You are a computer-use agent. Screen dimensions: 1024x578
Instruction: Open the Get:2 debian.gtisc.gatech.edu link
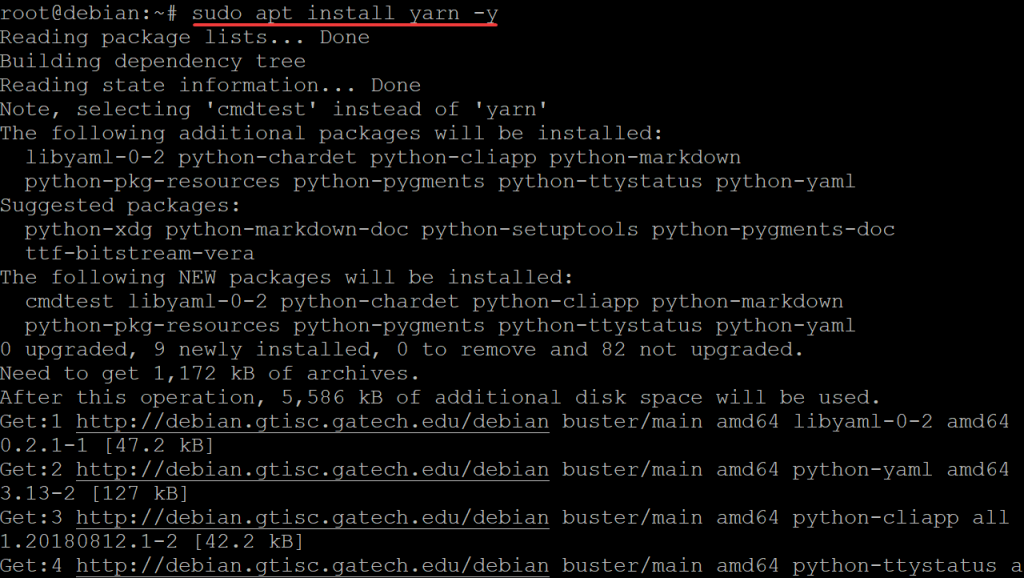312,469
